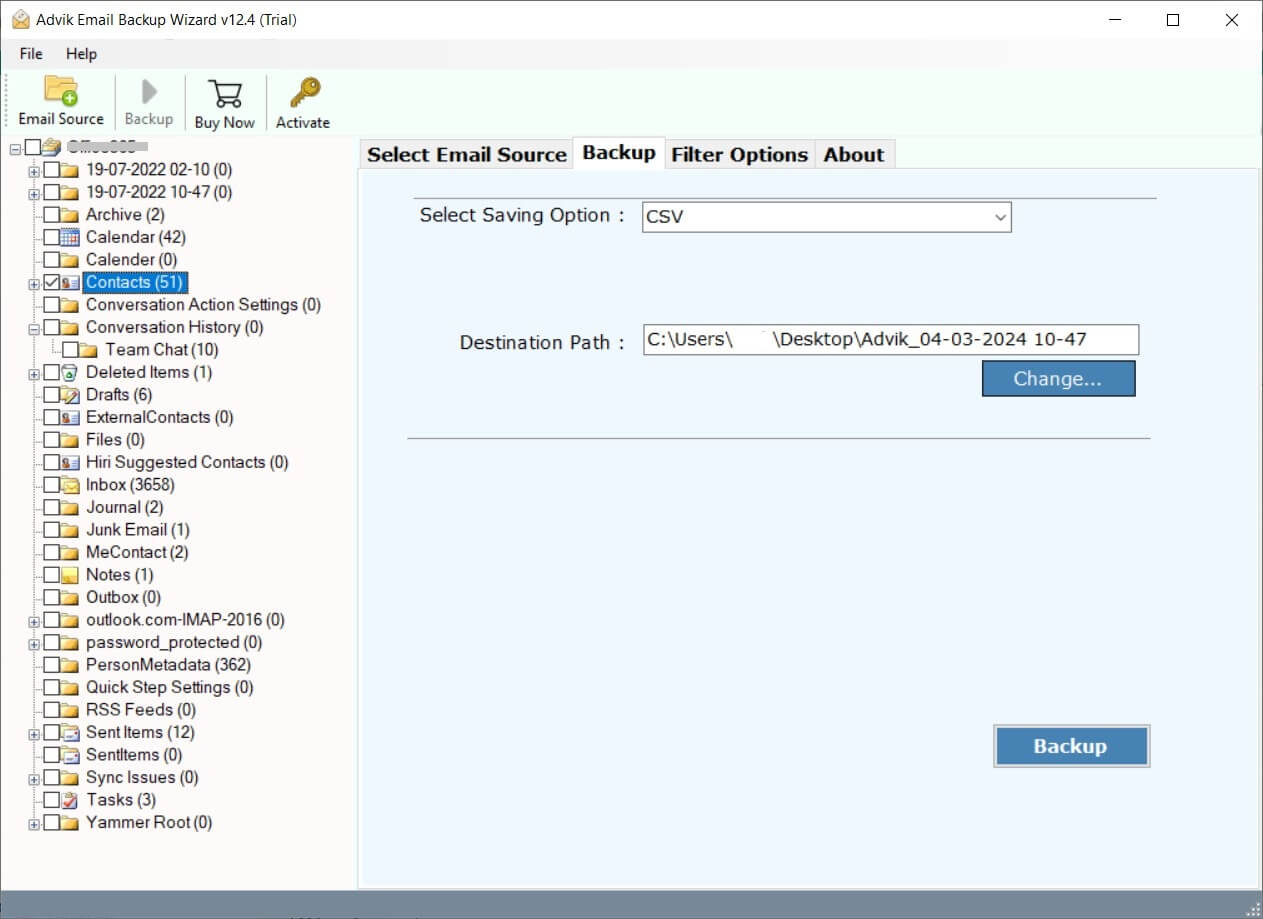Screen dimensions: 1263x919
Task: Click the Yammer Root folder icon
Action: click(x=70, y=822)
